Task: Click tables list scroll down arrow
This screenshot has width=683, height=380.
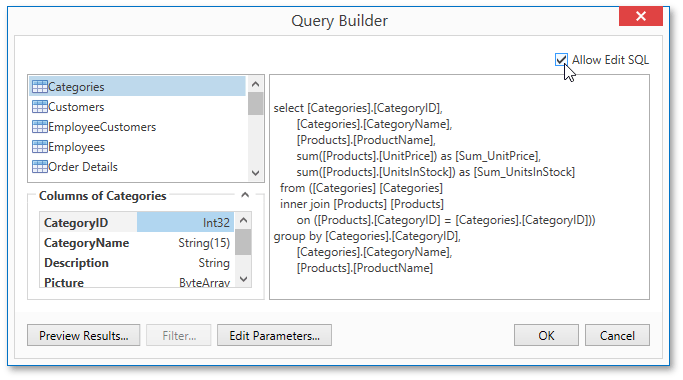Action: coord(256,173)
